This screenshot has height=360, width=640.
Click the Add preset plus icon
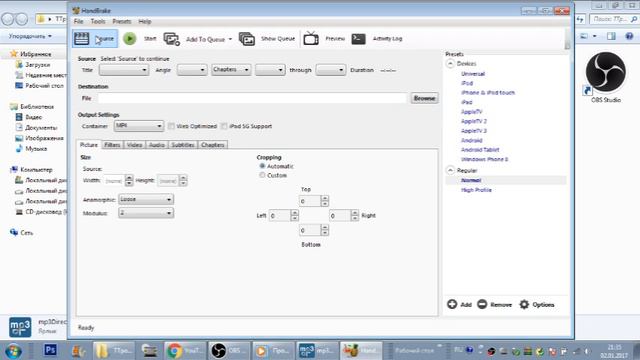[452, 304]
